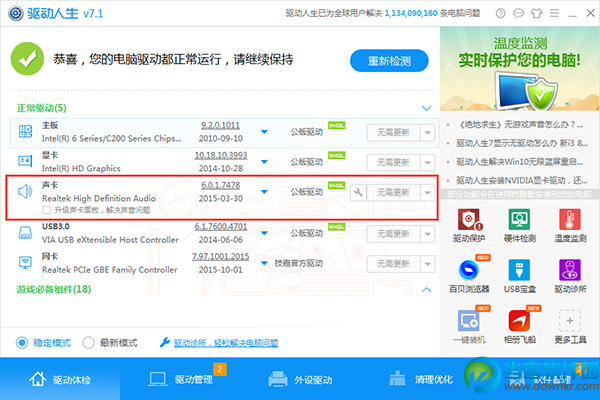Open 无需更新 dropdown arrow in 显卡 row
This screenshot has width=600, height=400.
click(427, 163)
